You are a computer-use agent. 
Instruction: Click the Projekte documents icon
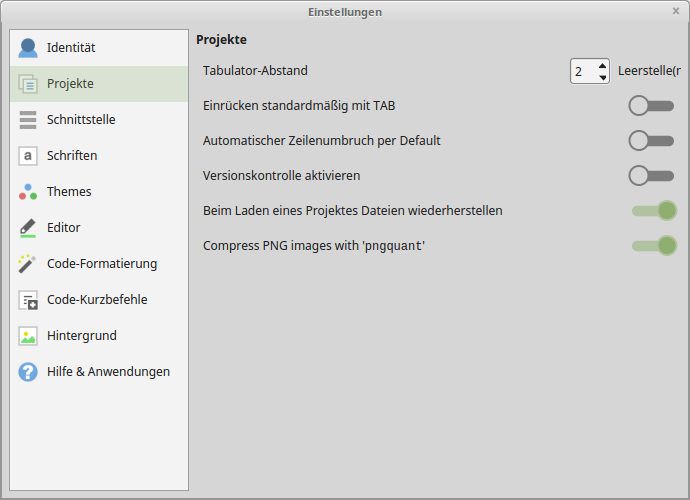pyautogui.click(x=28, y=84)
